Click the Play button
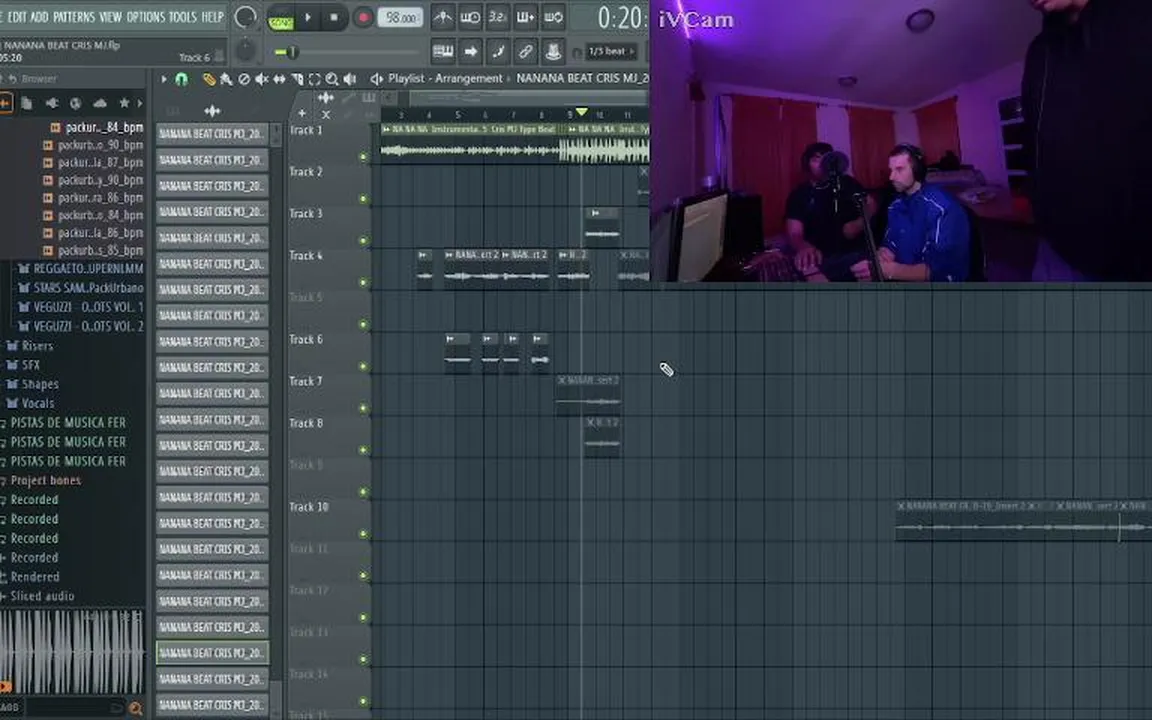 [308, 18]
